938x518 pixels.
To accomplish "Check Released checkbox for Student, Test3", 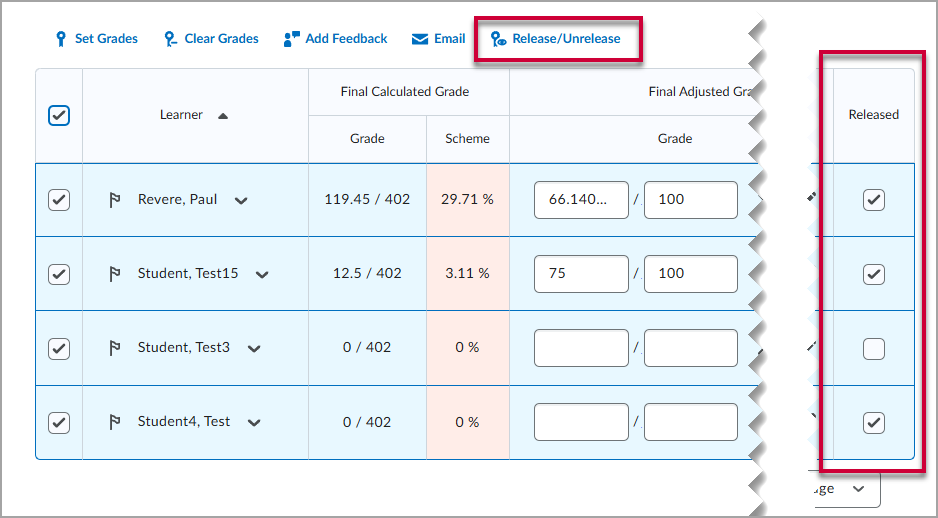I will coord(873,348).
